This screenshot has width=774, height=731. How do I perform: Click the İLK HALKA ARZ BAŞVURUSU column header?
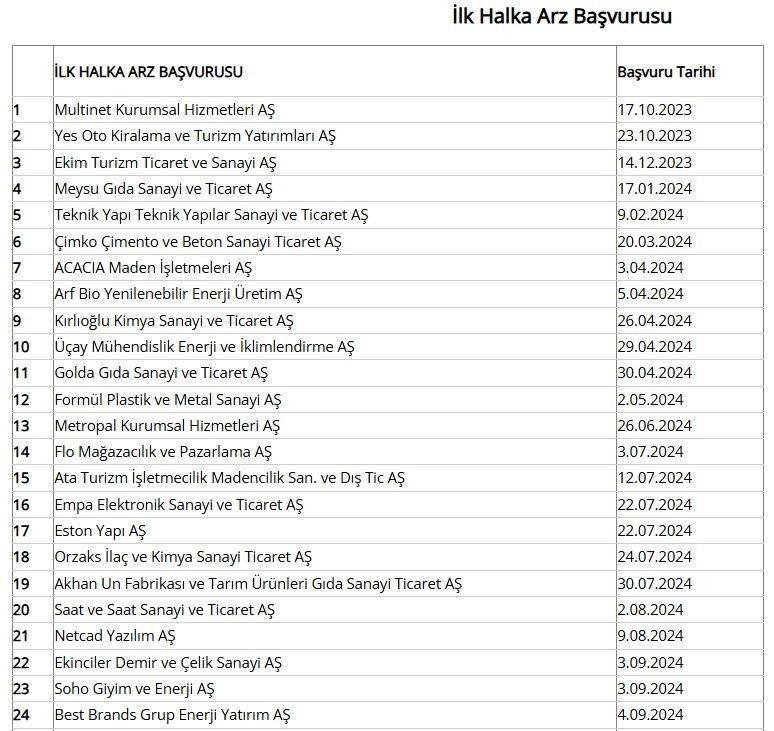point(149,72)
